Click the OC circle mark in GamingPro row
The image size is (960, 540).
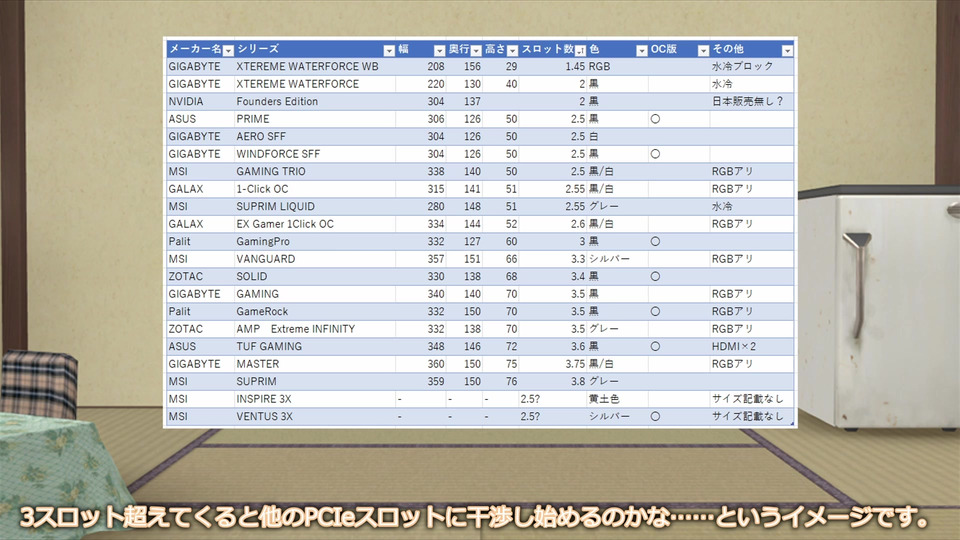coord(655,241)
